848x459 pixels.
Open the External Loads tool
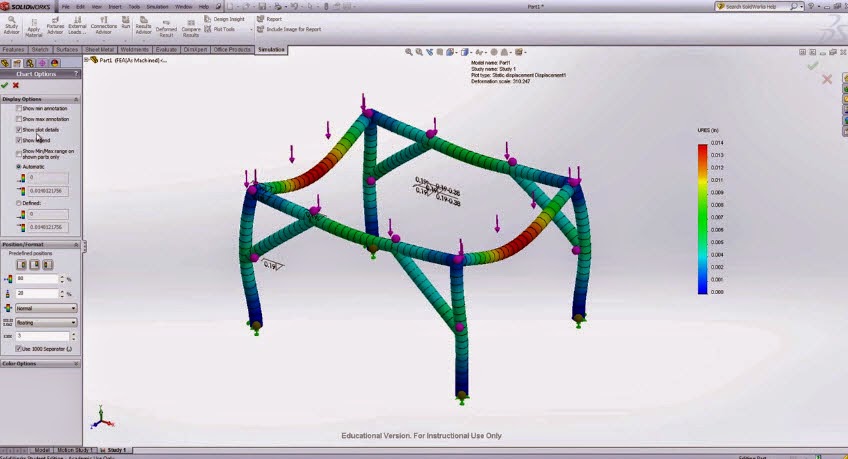pos(77,25)
